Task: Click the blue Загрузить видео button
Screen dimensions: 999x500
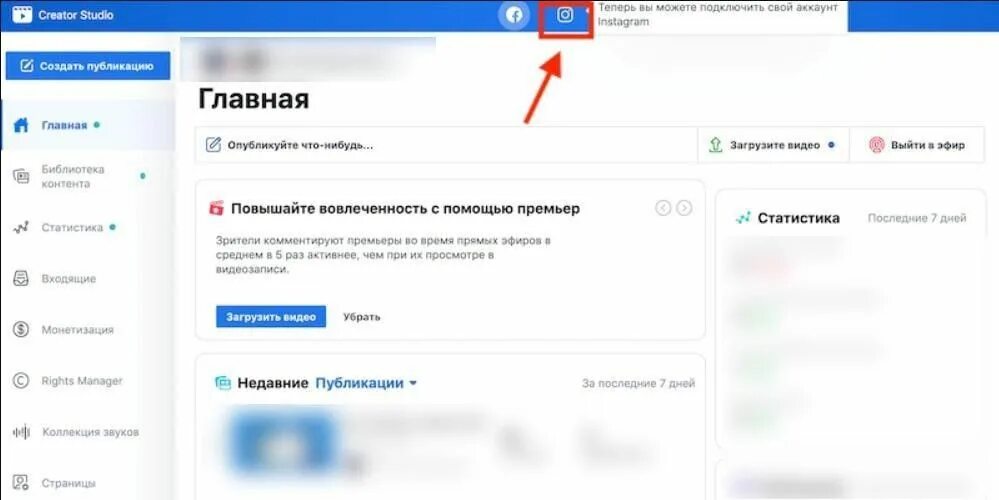Action: point(271,317)
